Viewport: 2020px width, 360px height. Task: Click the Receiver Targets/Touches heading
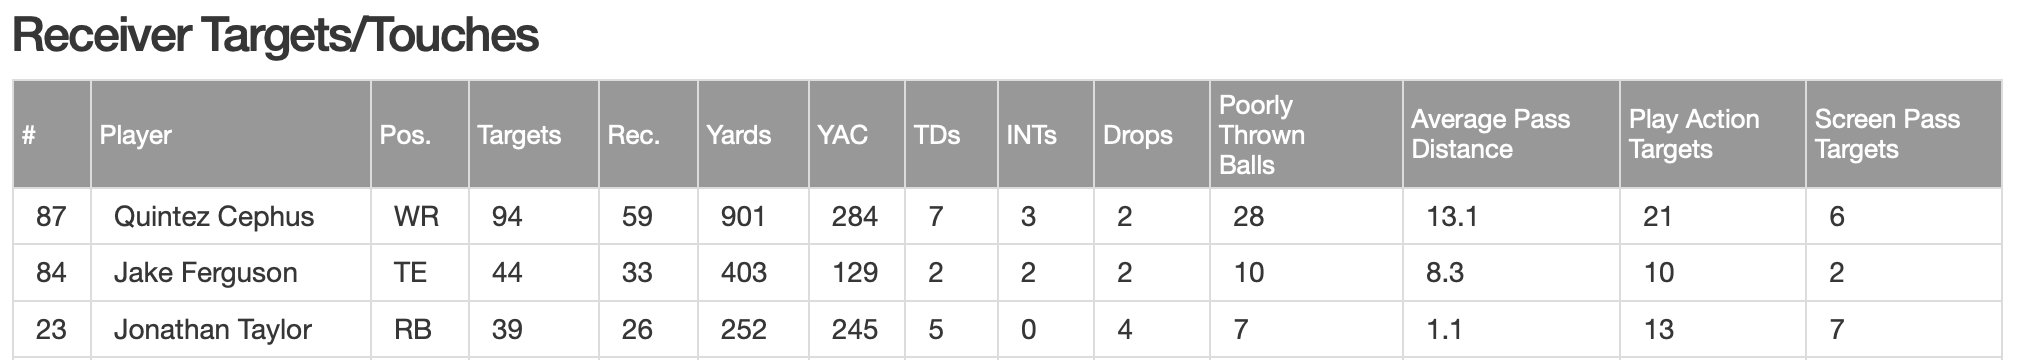tap(275, 36)
